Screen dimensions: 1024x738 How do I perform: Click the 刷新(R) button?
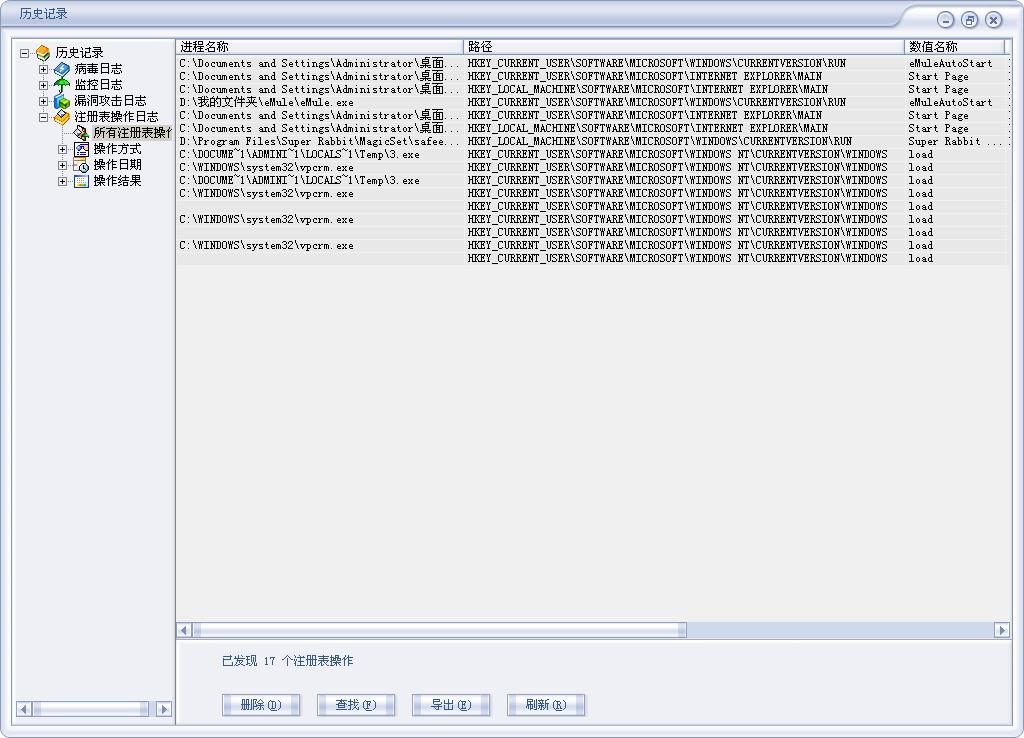546,705
